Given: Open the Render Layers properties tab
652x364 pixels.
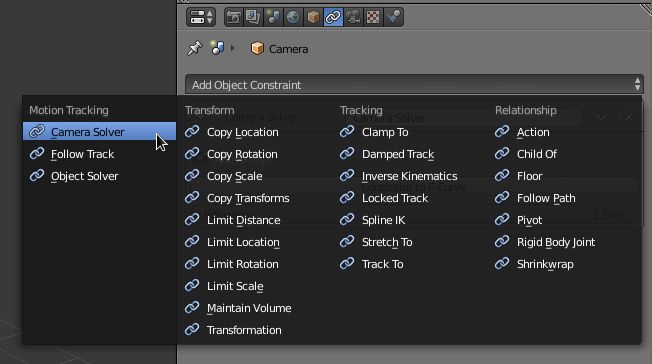Looking at the screenshot, I should click(253, 17).
